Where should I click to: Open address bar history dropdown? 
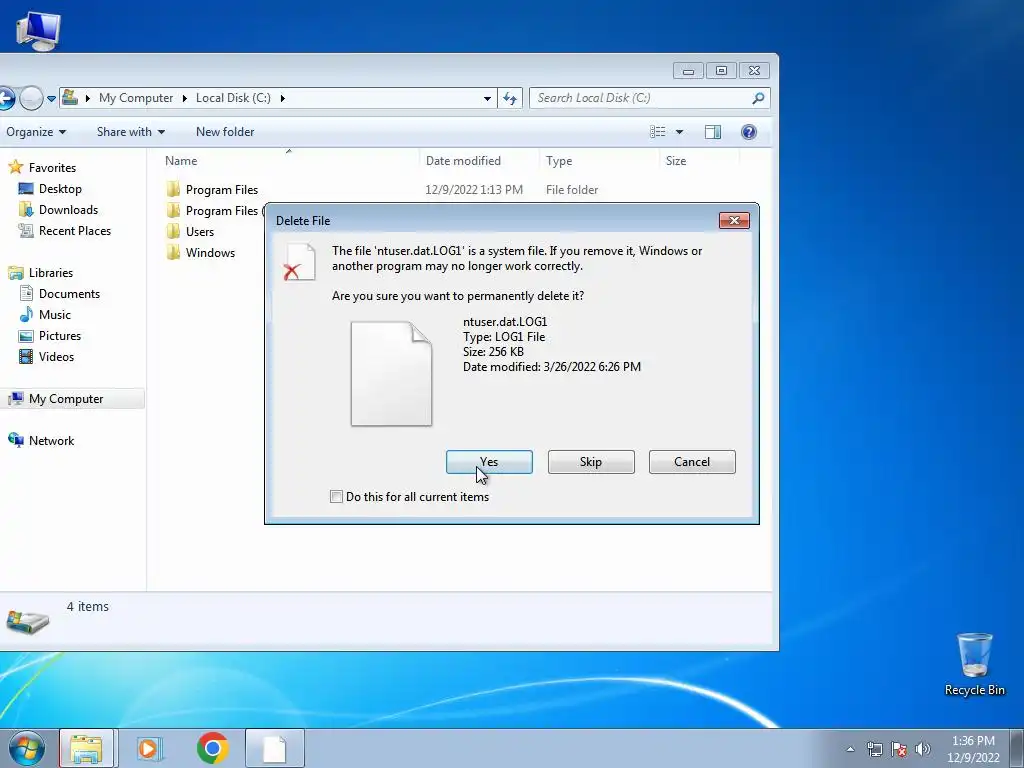pos(487,98)
